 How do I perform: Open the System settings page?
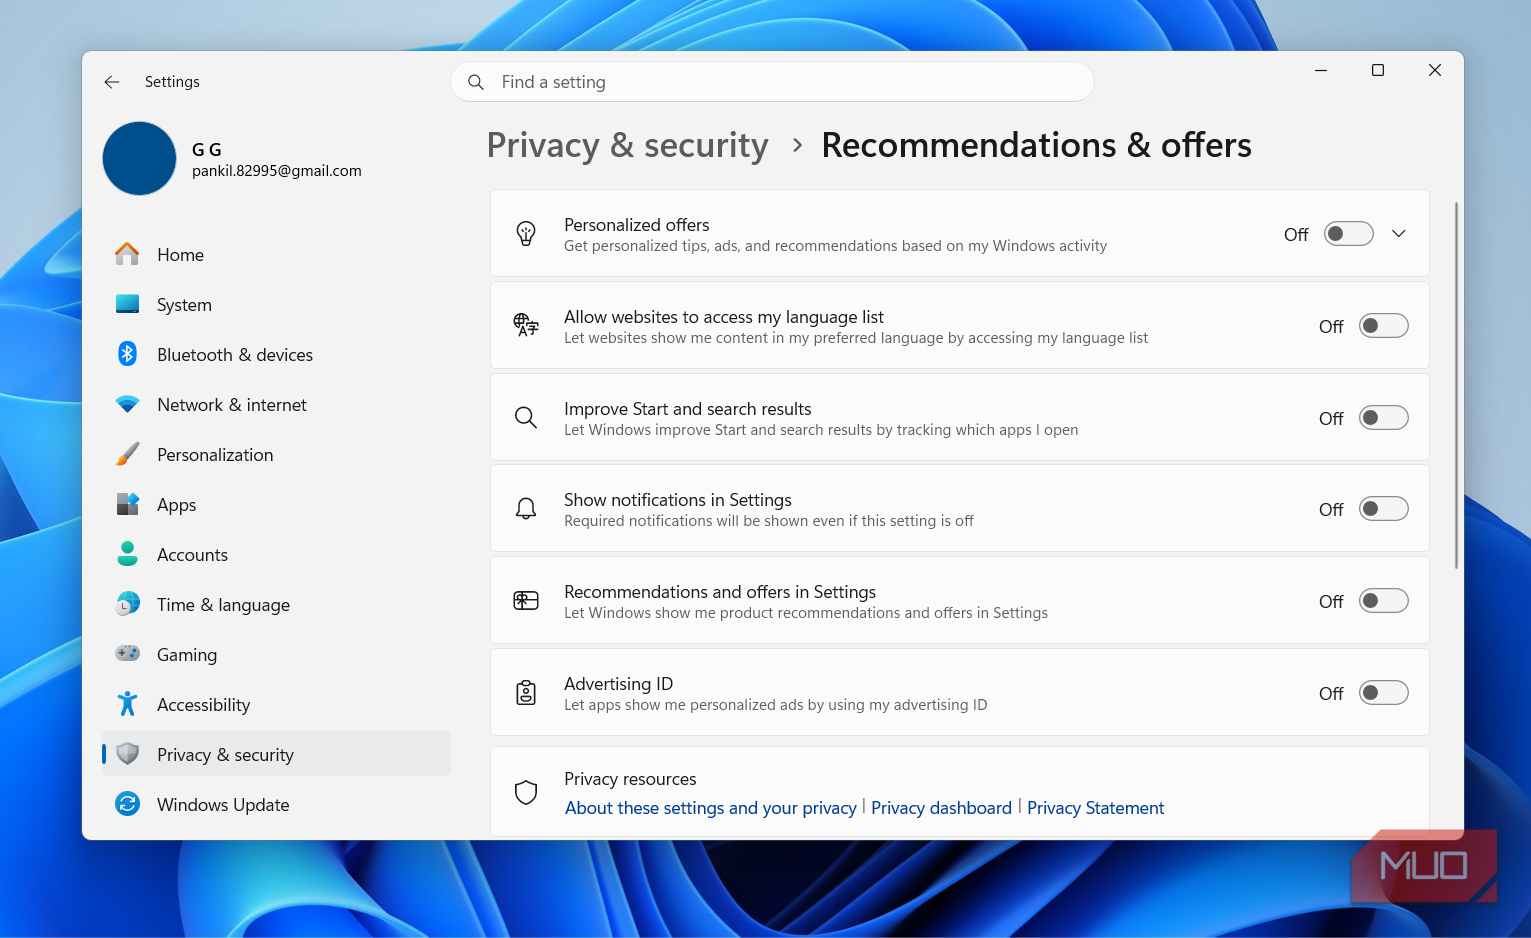tap(276, 304)
